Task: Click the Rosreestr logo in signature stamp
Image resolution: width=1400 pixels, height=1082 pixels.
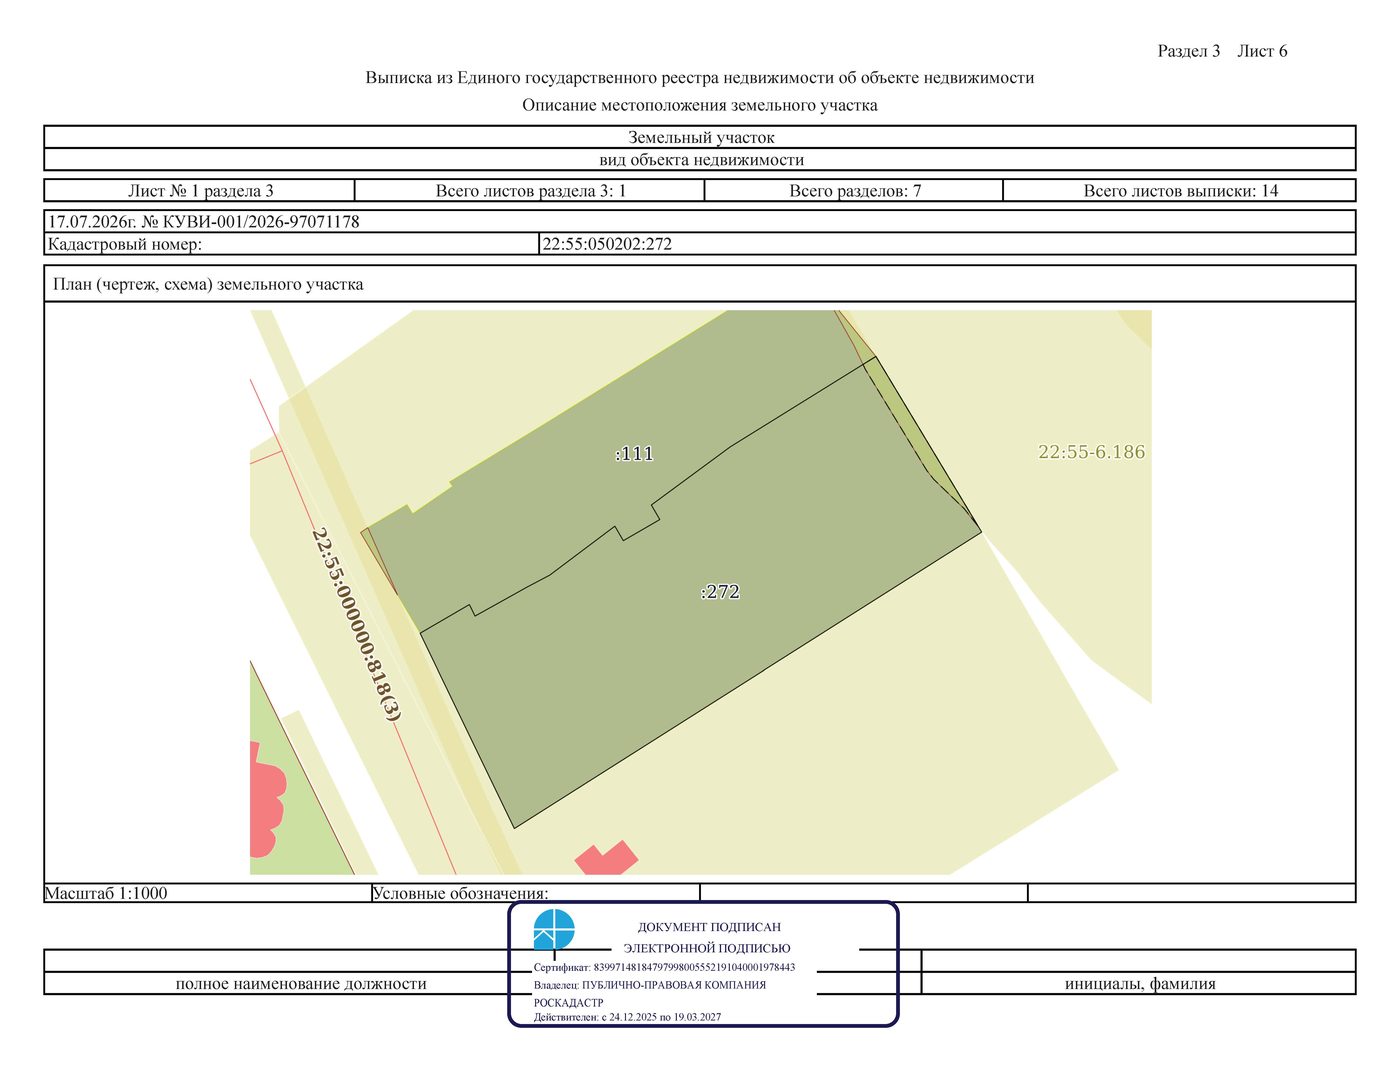Action: point(554,929)
